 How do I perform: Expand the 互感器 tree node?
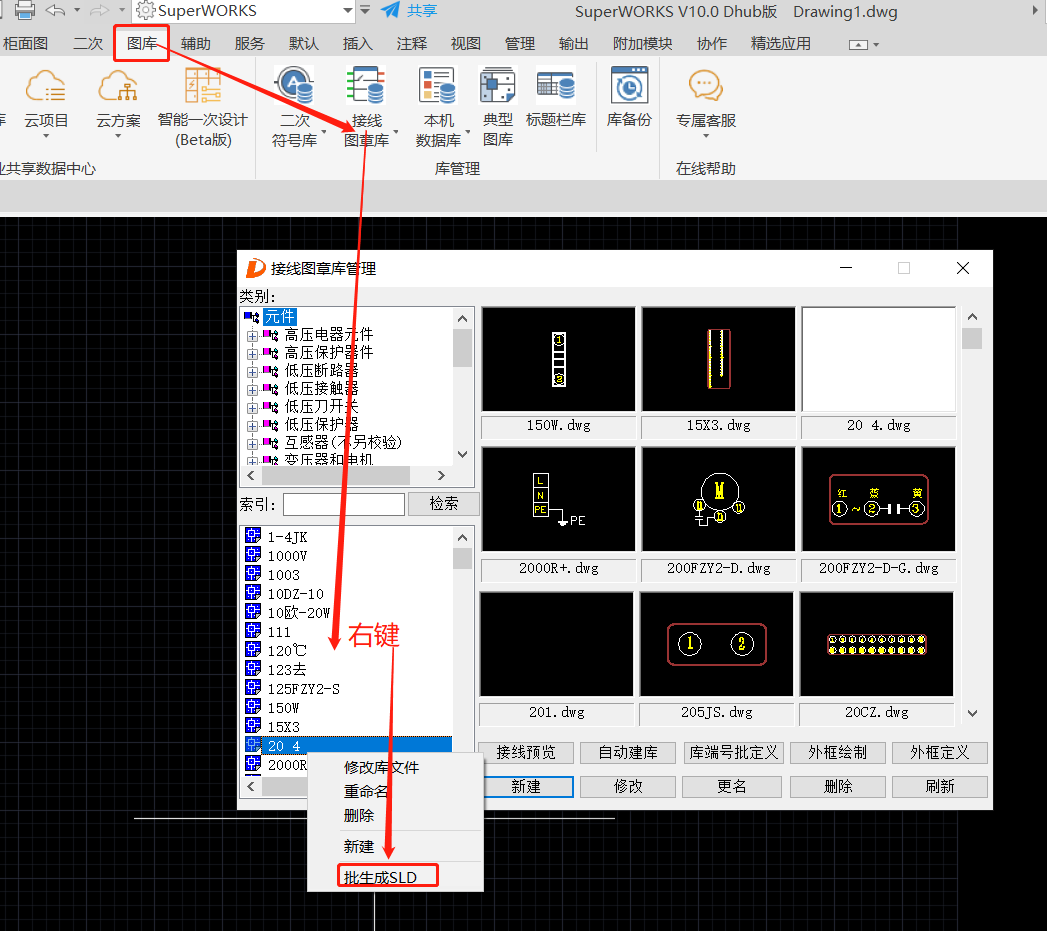point(252,443)
